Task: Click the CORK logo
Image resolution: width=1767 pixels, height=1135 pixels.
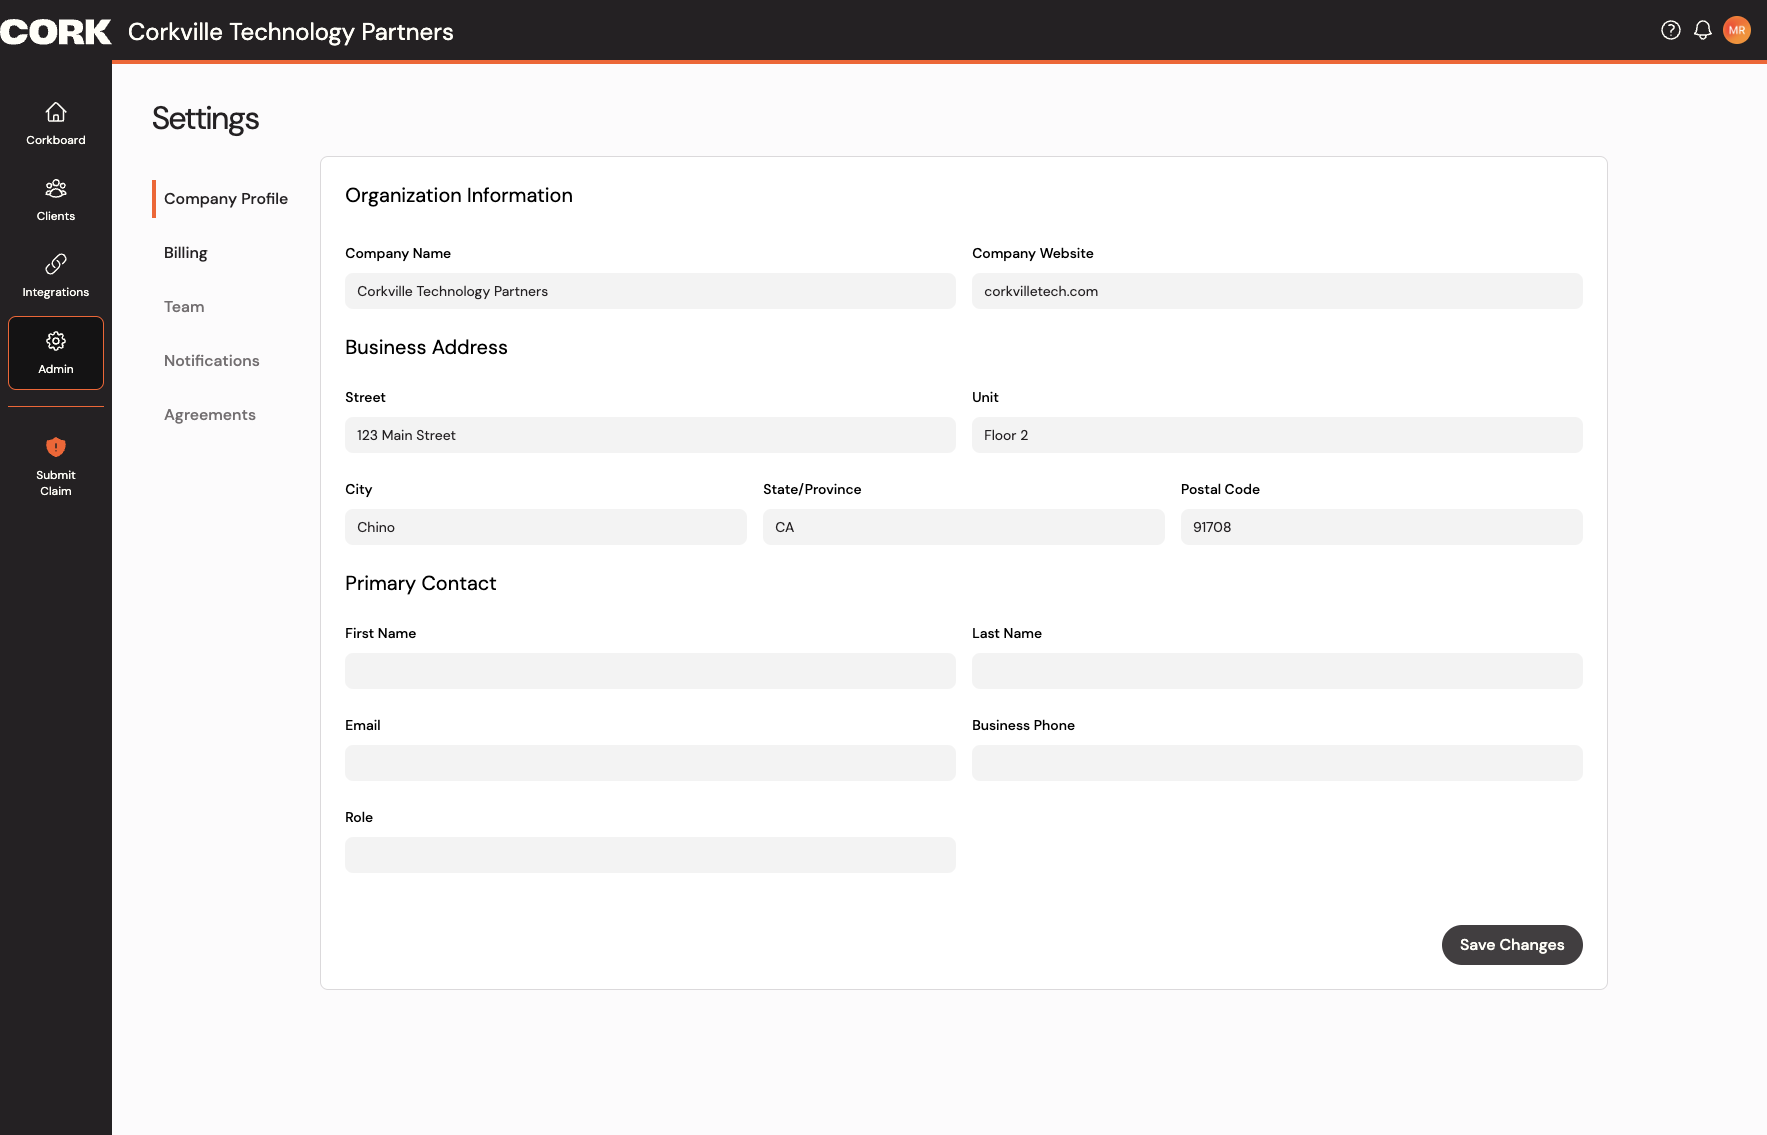Action: (x=56, y=32)
